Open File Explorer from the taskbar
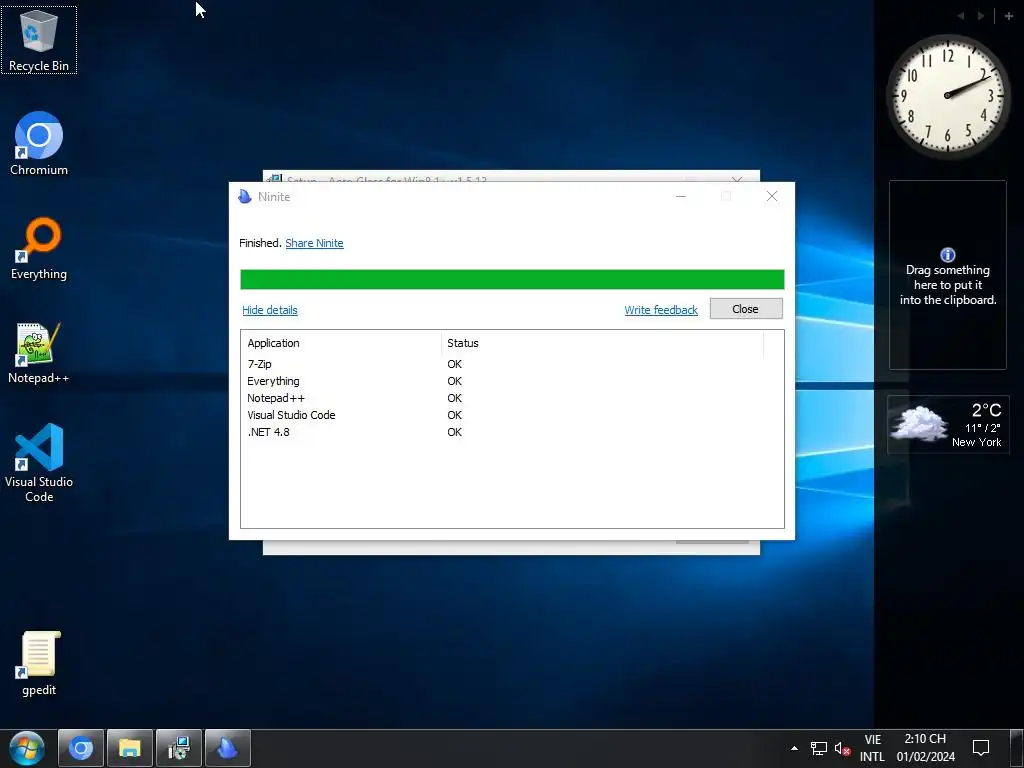 (130, 748)
